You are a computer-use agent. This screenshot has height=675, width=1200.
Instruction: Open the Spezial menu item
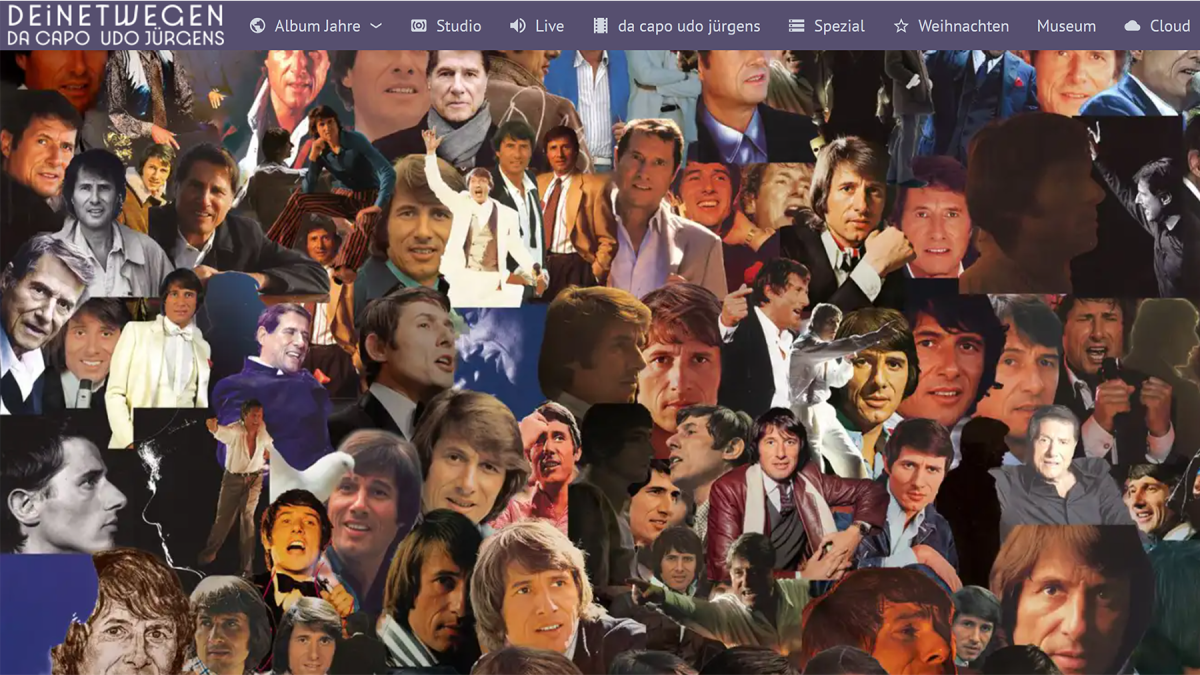[x=839, y=26]
